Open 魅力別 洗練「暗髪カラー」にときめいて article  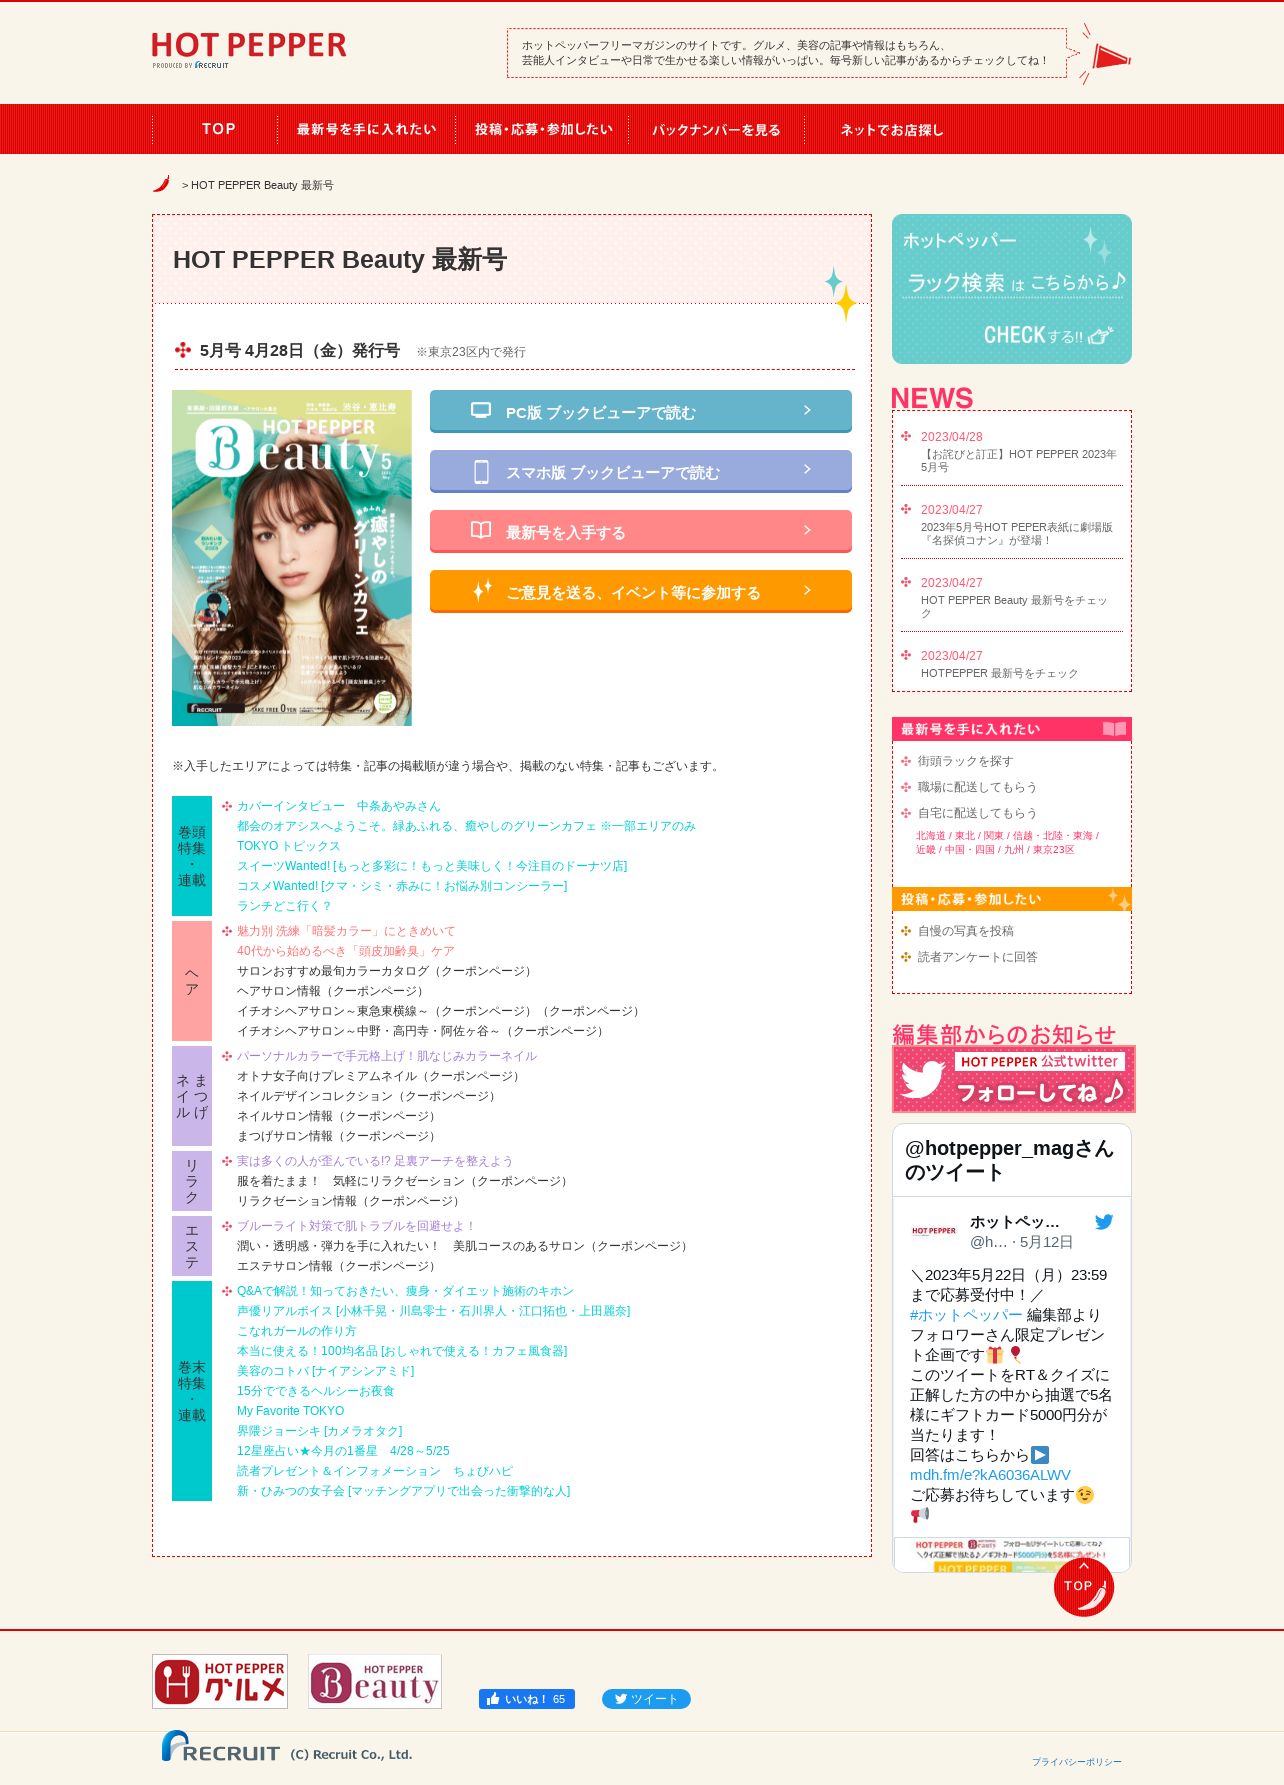(x=345, y=931)
